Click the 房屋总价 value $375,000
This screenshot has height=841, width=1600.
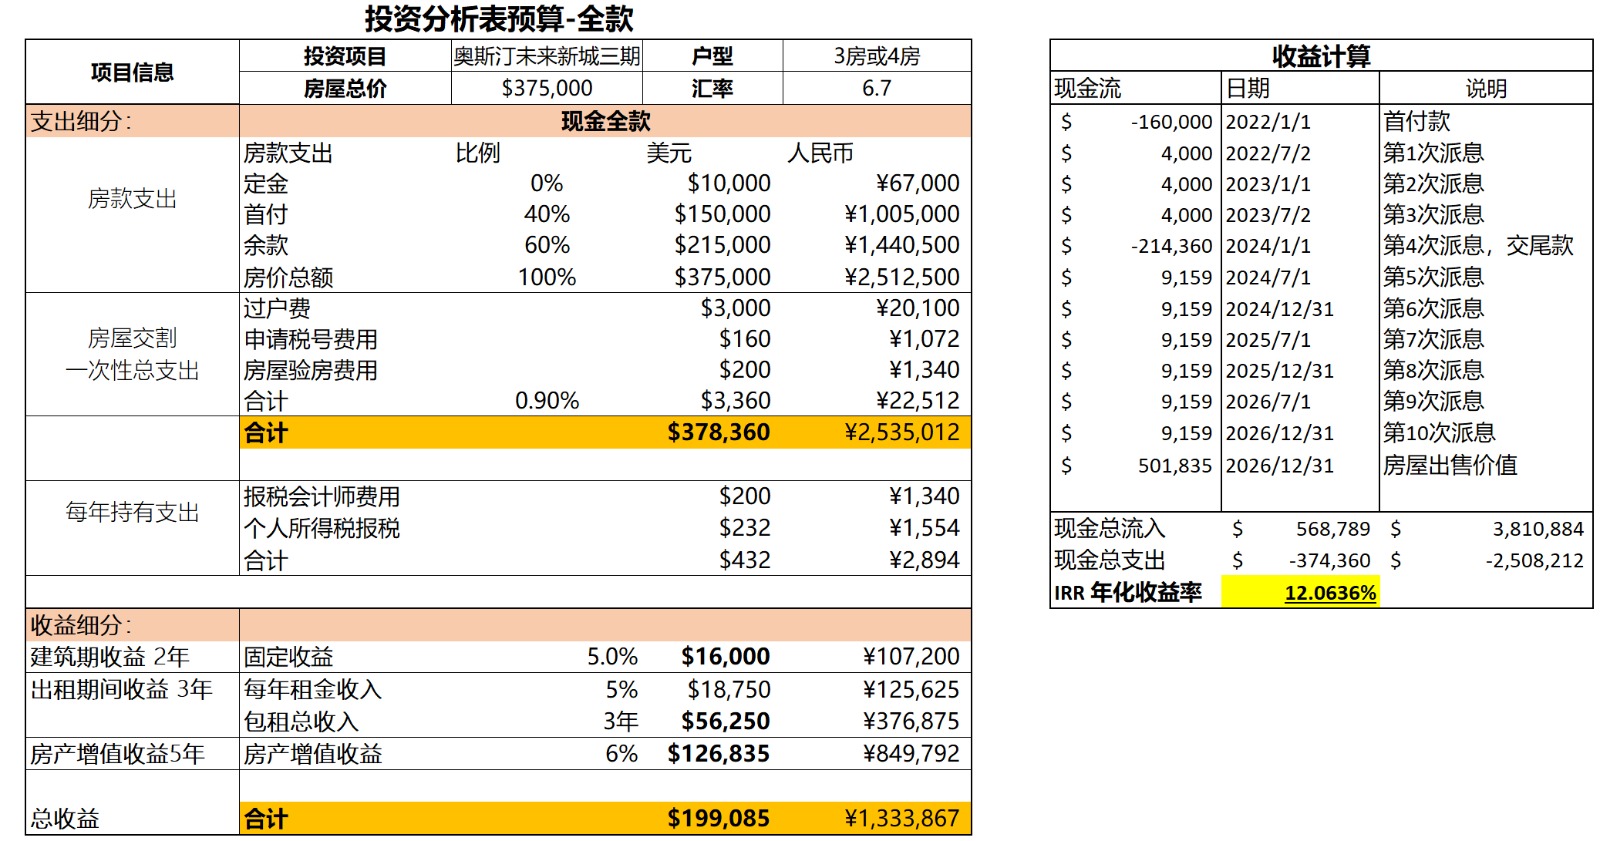click(546, 88)
